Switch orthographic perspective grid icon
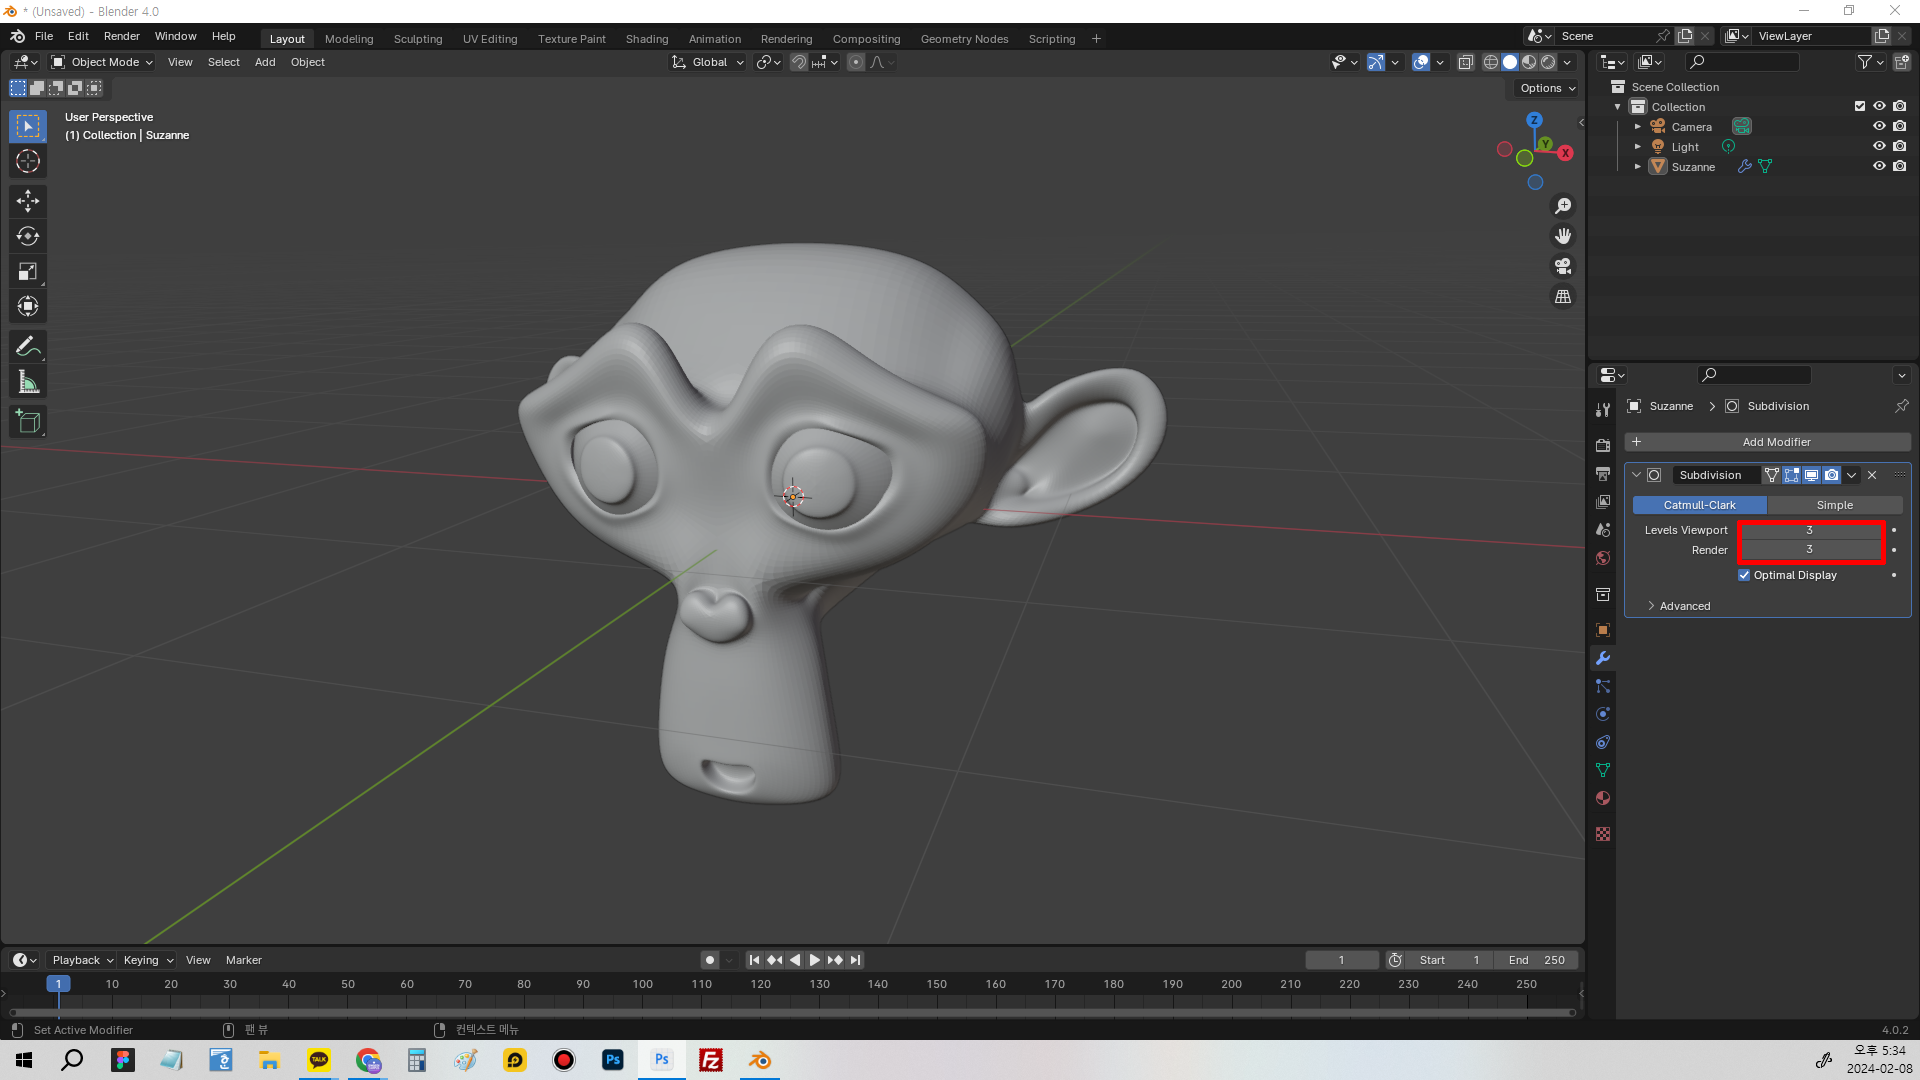This screenshot has width=1920, height=1080. [1563, 297]
